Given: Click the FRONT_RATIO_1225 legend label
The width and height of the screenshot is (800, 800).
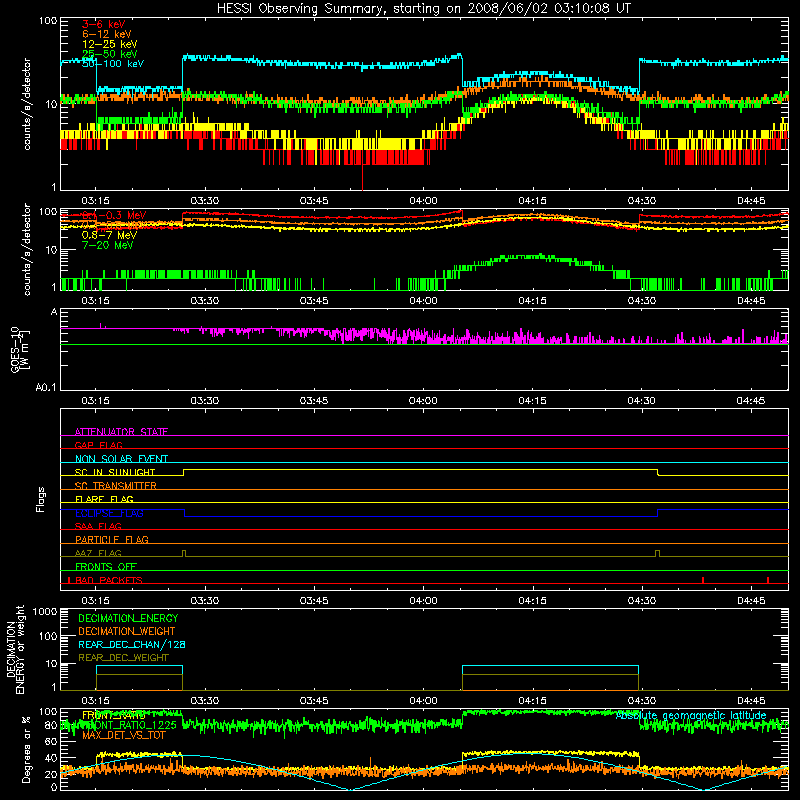Looking at the screenshot, I should point(129,726).
